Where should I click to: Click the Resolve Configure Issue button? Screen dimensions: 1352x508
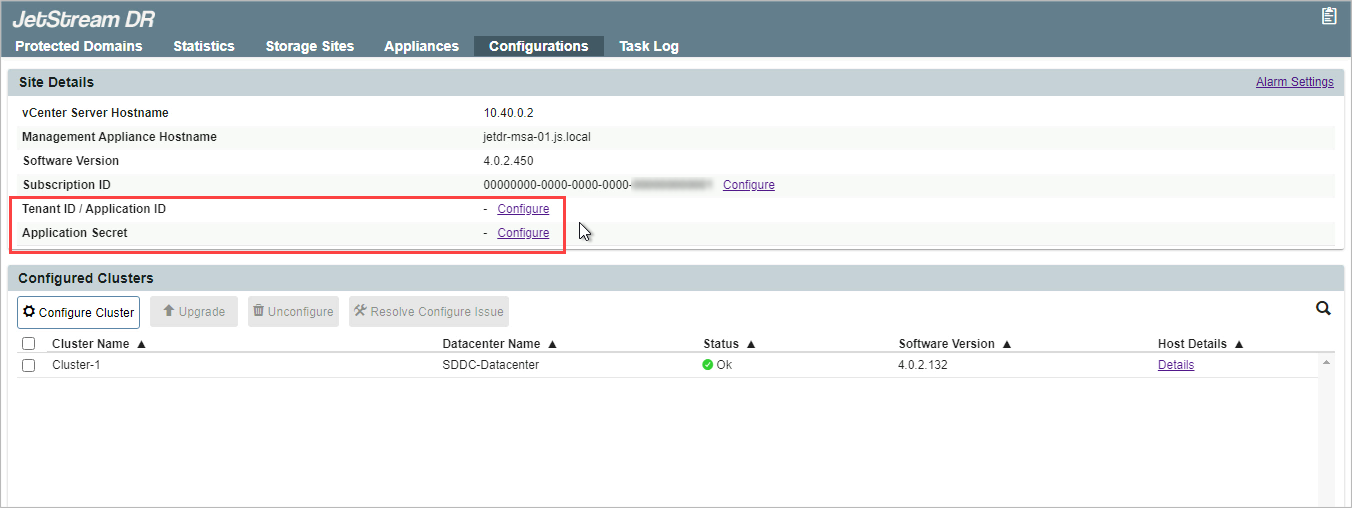(x=428, y=312)
